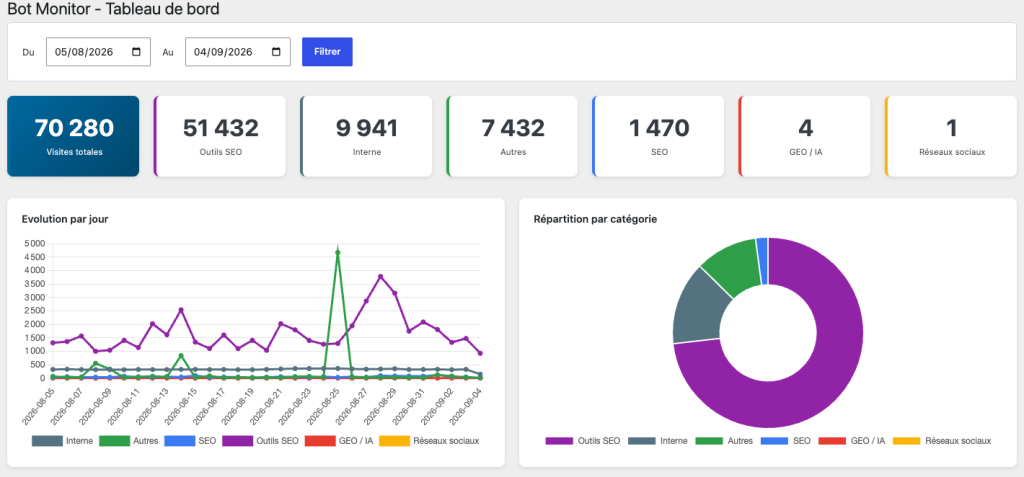Click the 5000 y-axis label
The height and width of the screenshot is (477, 1024).
pos(33,243)
